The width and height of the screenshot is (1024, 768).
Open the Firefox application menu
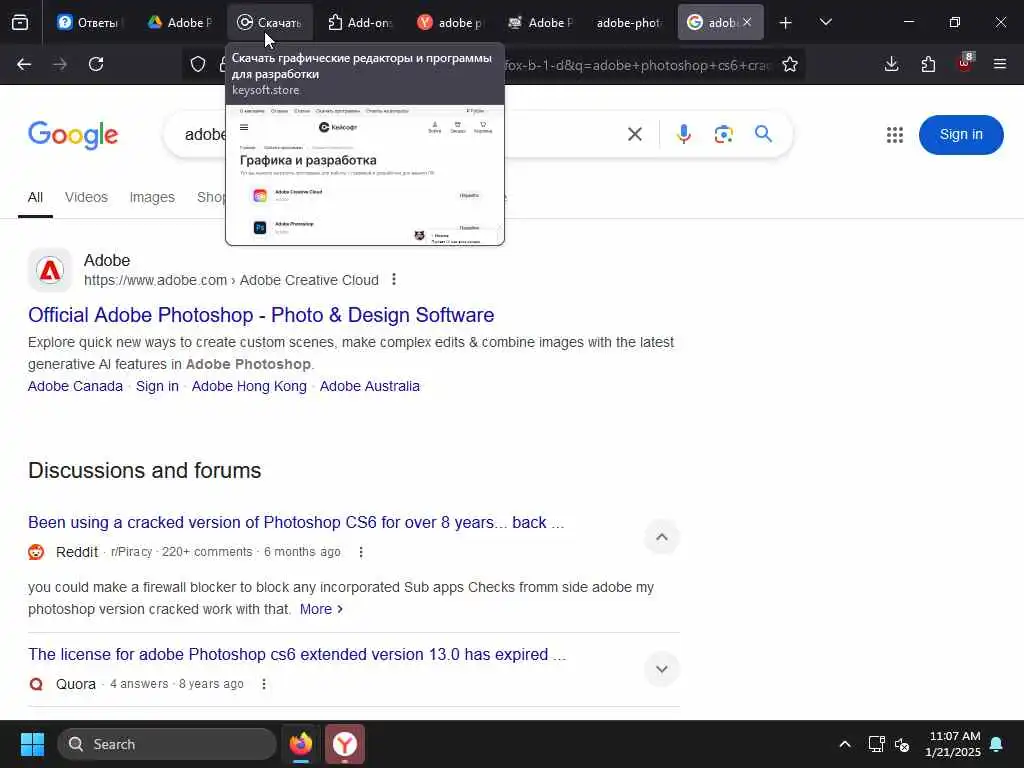[1000, 64]
